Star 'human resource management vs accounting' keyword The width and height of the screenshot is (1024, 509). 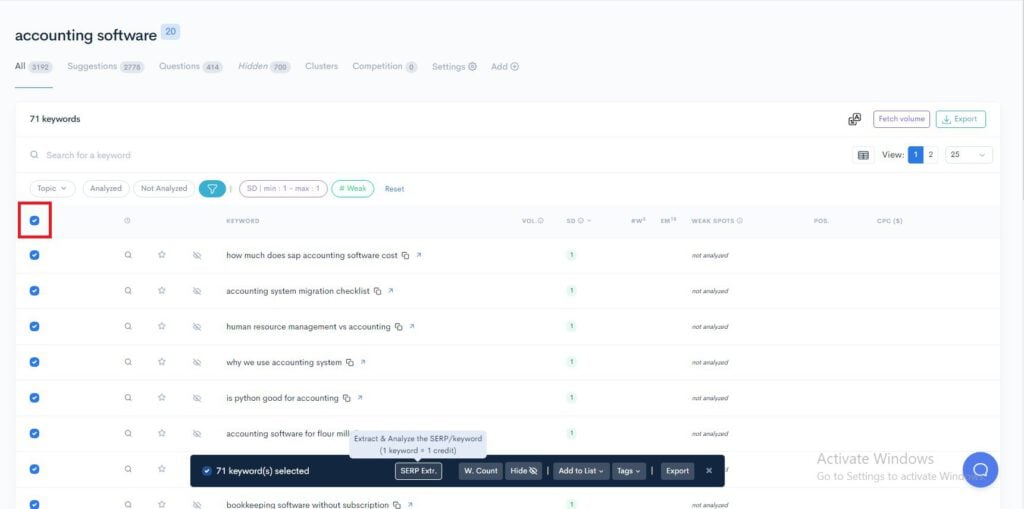click(x=161, y=326)
